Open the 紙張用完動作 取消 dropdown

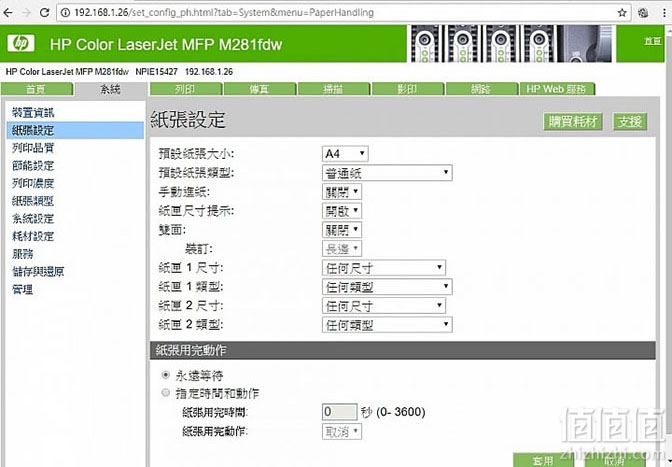(x=342, y=431)
